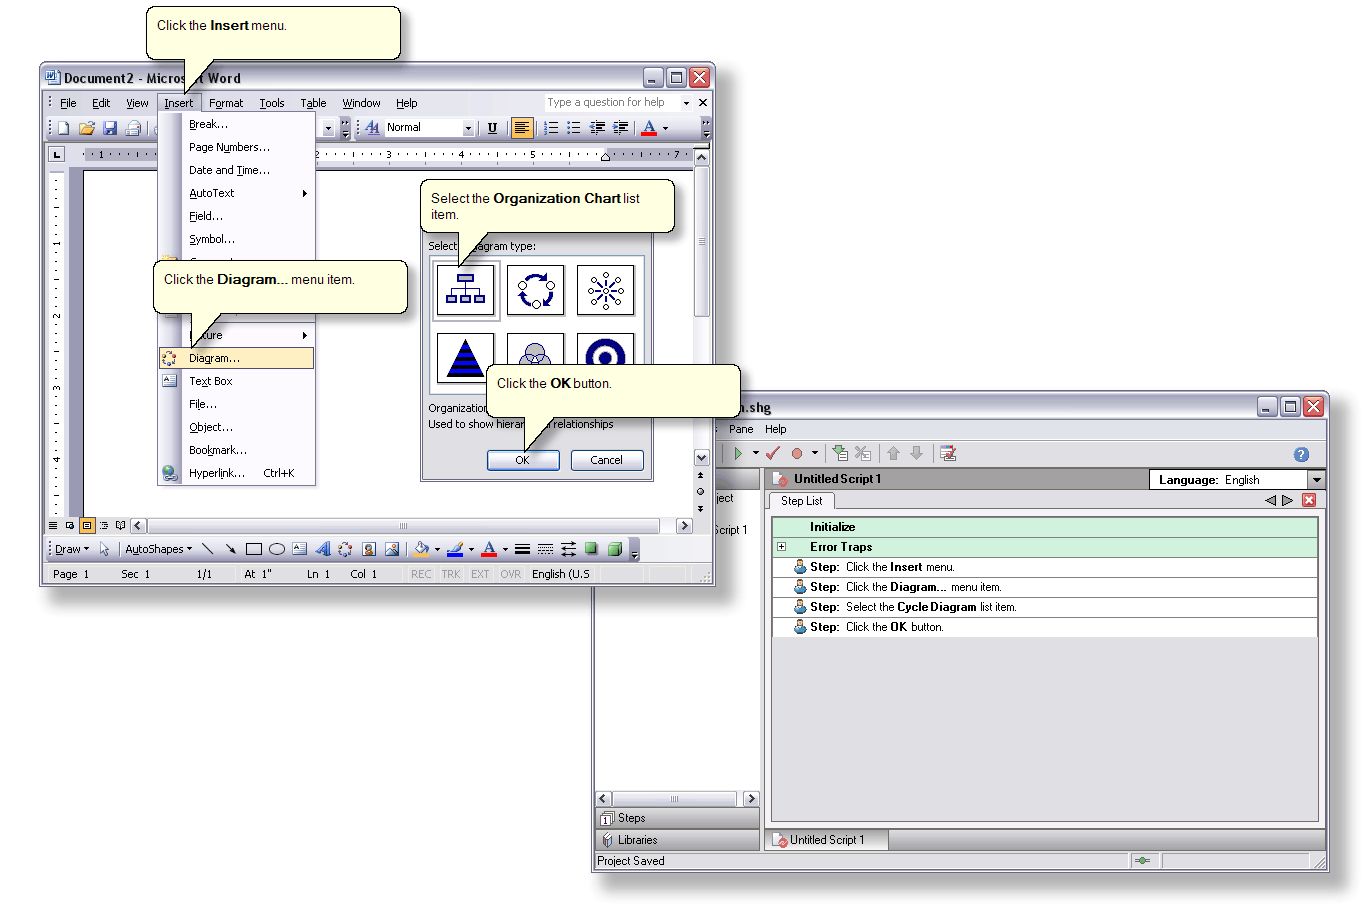
Task: Click the OK button in Diagram dialog
Action: pos(523,460)
